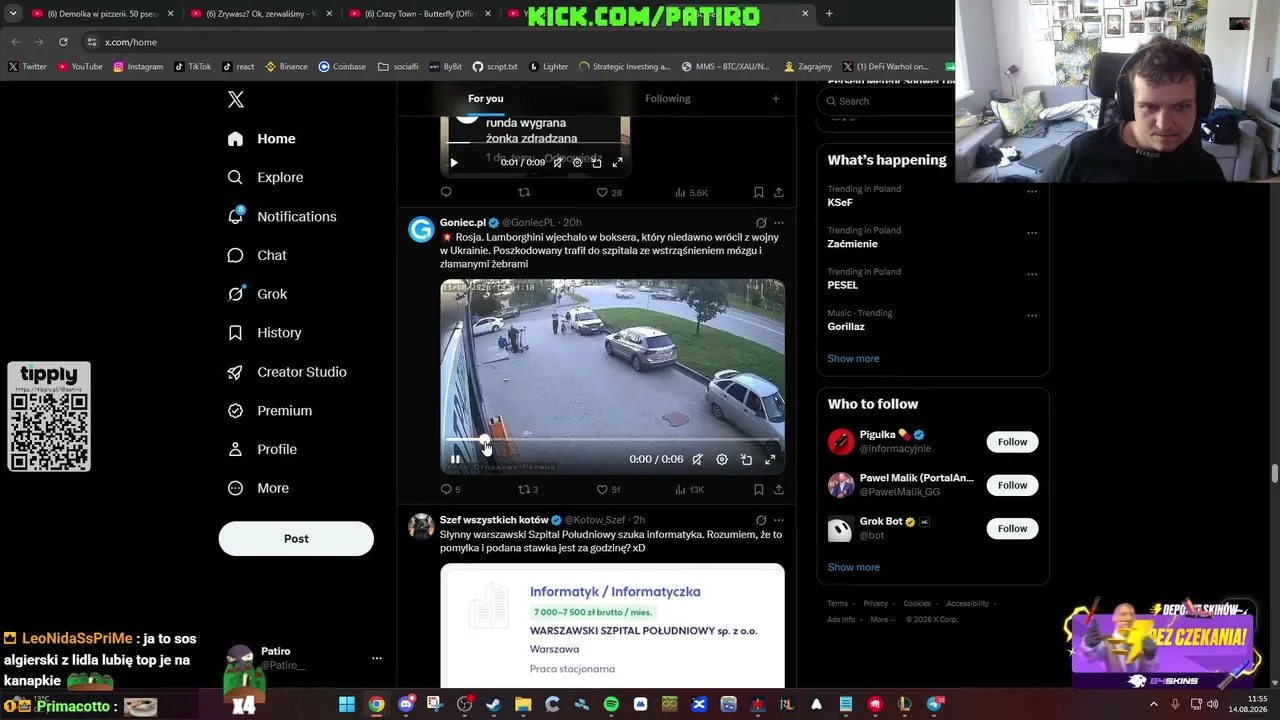Like the post with 28 likes

tap(609, 192)
